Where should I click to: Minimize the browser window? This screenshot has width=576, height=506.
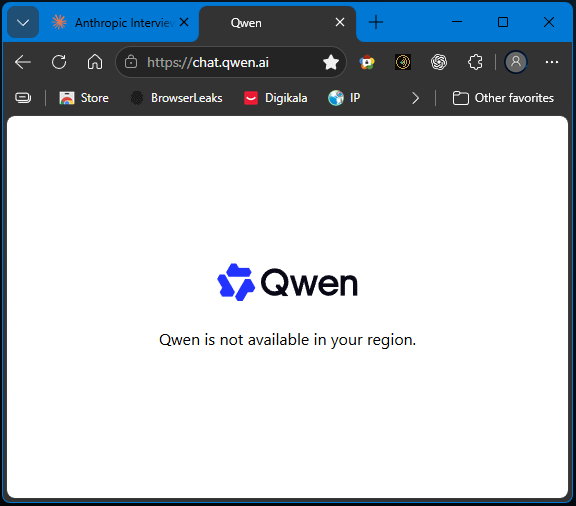pyautogui.click(x=457, y=22)
